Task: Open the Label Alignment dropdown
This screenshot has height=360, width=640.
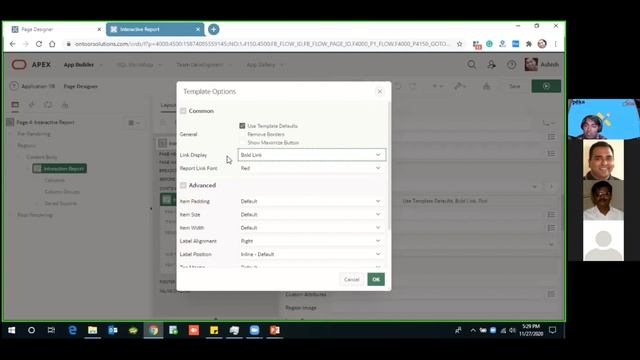Action: (x=311, y=241)
